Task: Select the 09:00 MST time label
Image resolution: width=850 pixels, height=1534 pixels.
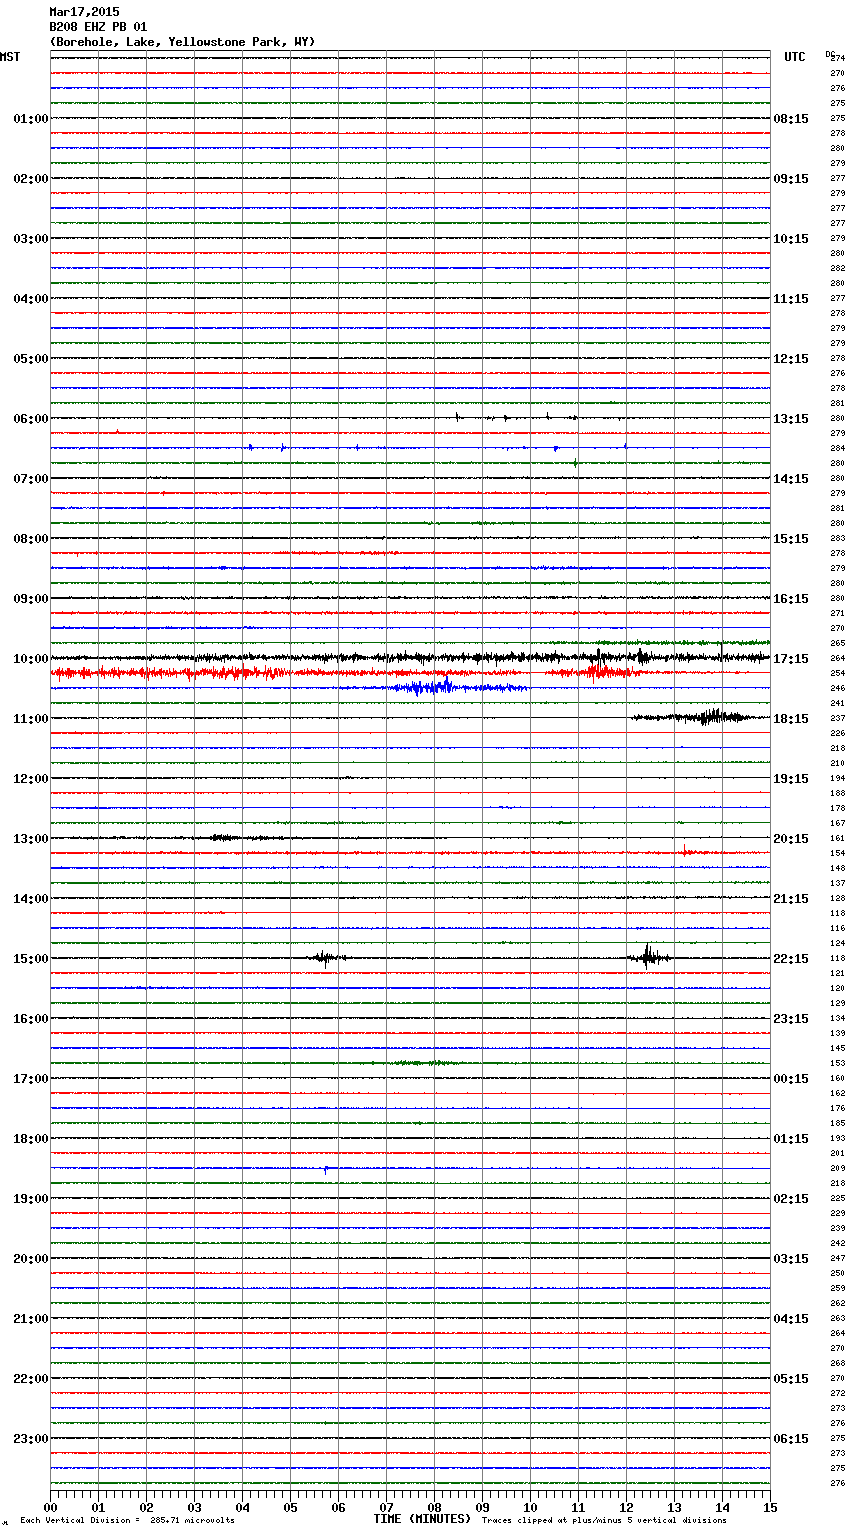Action: (x=30, y=599)
